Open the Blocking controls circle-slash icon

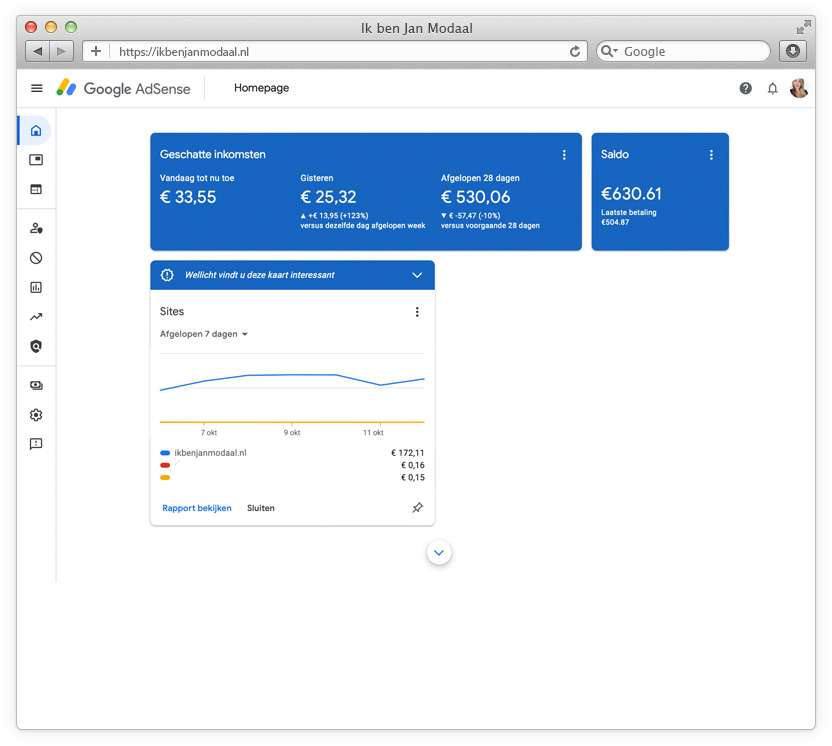36,258
